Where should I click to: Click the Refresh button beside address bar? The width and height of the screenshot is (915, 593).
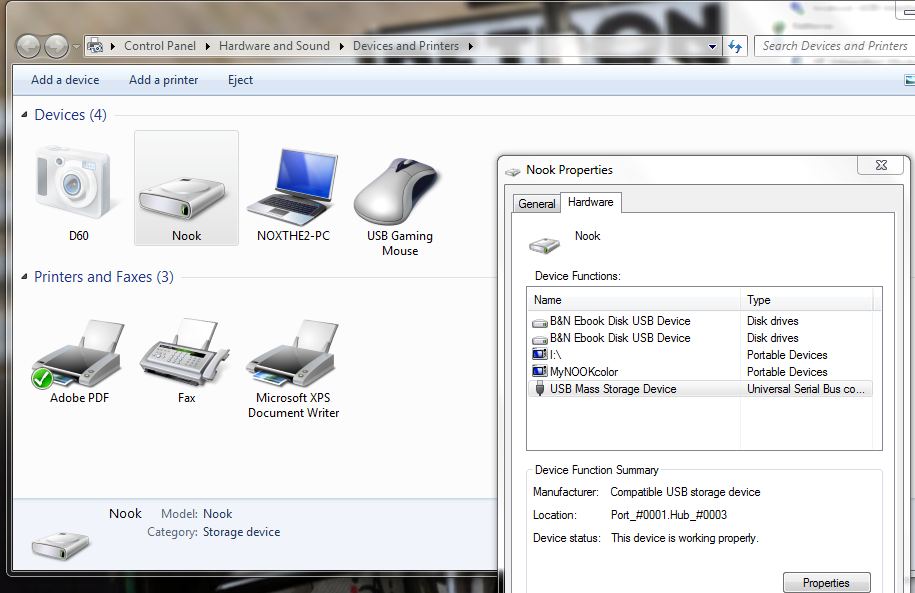(x=735, y=46)
